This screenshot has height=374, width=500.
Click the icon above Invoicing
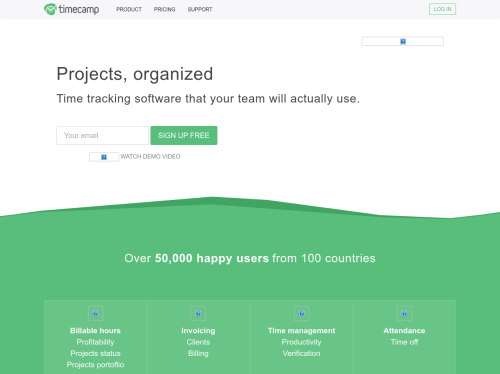198,313
